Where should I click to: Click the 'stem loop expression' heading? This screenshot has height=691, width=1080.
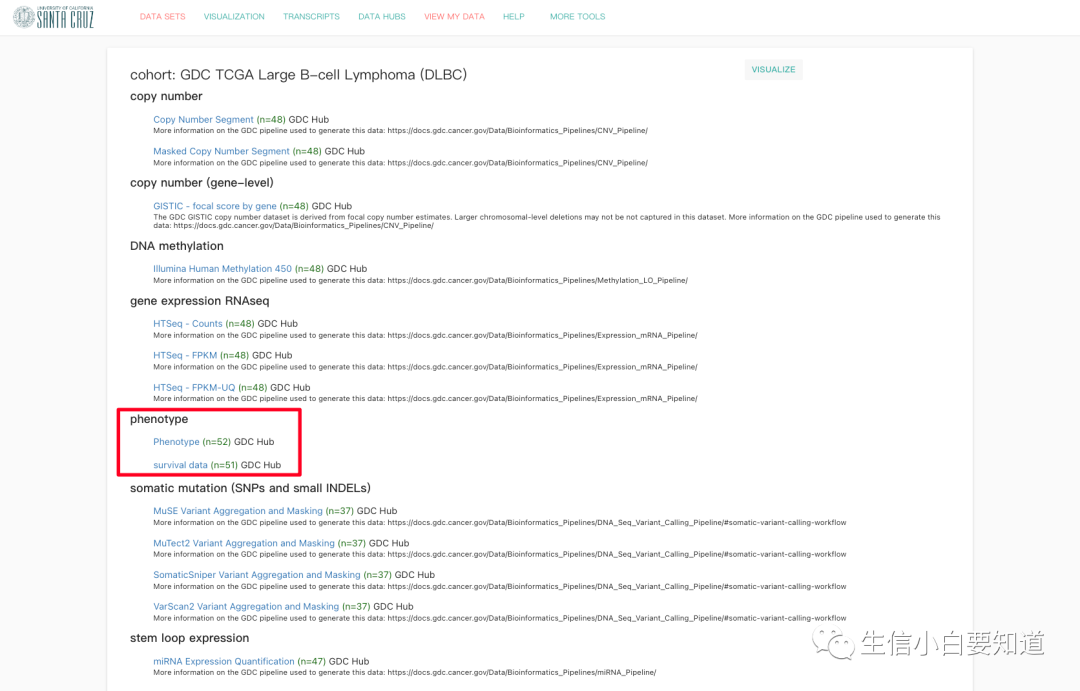(189, 638)
